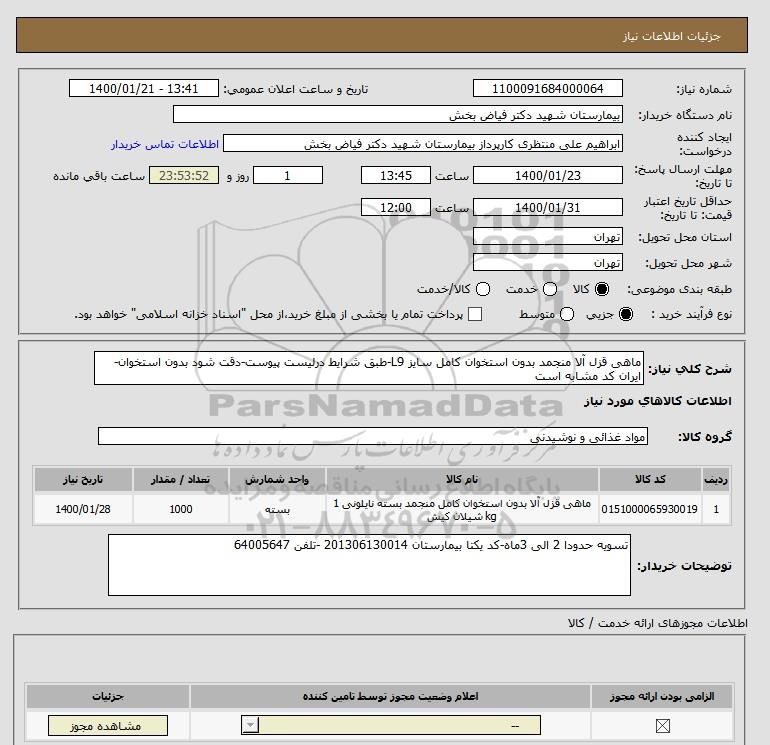Open the supplier license status dropdown
The image size is (770, 745).
391,725
